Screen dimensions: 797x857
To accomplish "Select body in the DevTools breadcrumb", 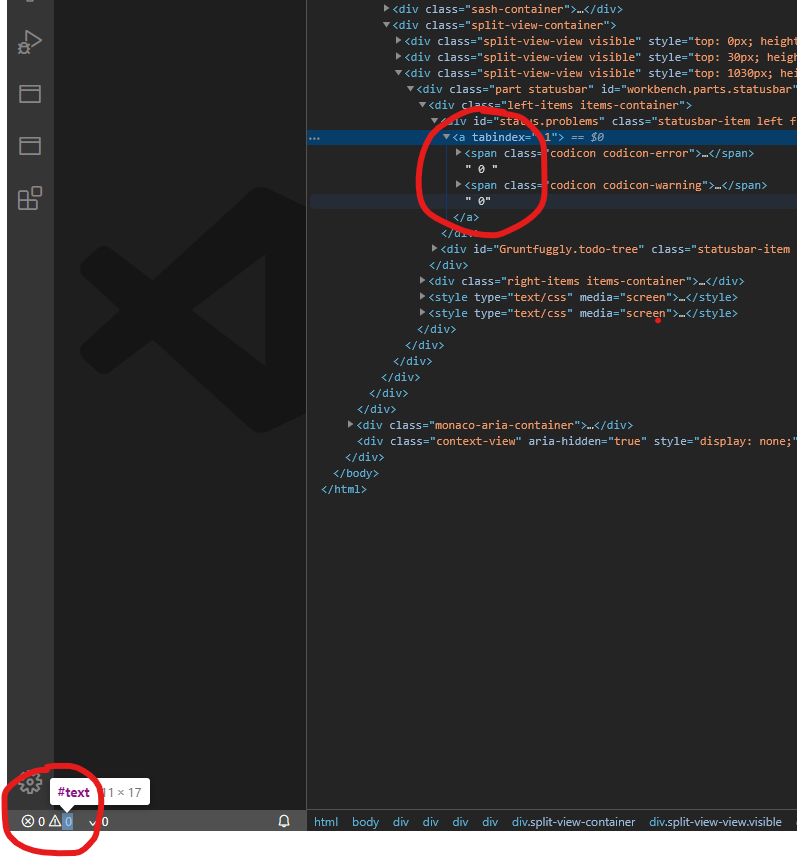I will coord(365,822).
